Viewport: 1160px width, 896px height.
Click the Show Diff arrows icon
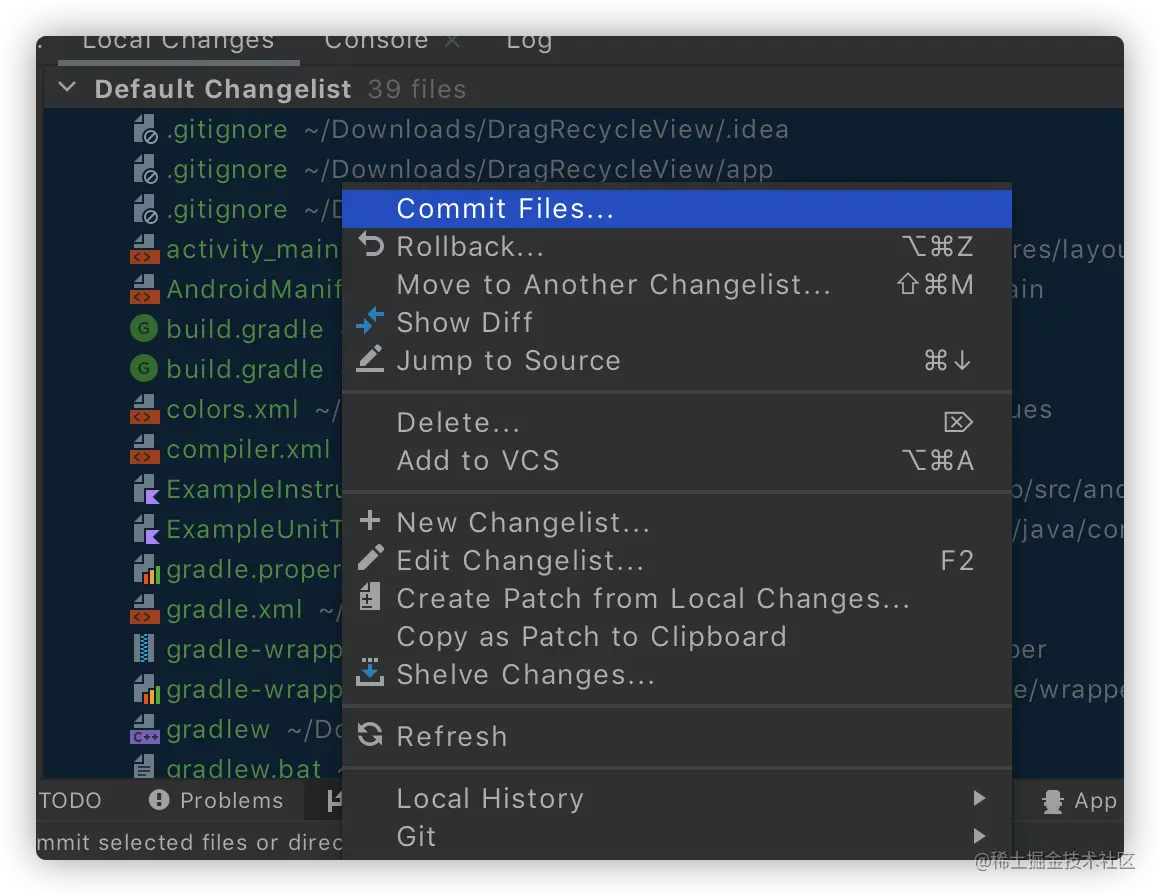point(370,322)
